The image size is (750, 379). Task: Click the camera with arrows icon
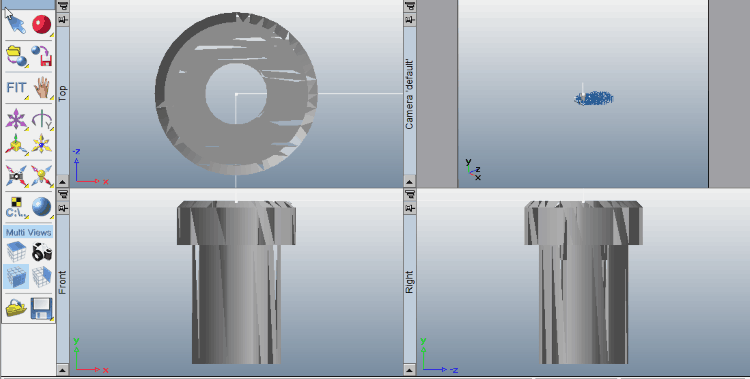[16, 176]
